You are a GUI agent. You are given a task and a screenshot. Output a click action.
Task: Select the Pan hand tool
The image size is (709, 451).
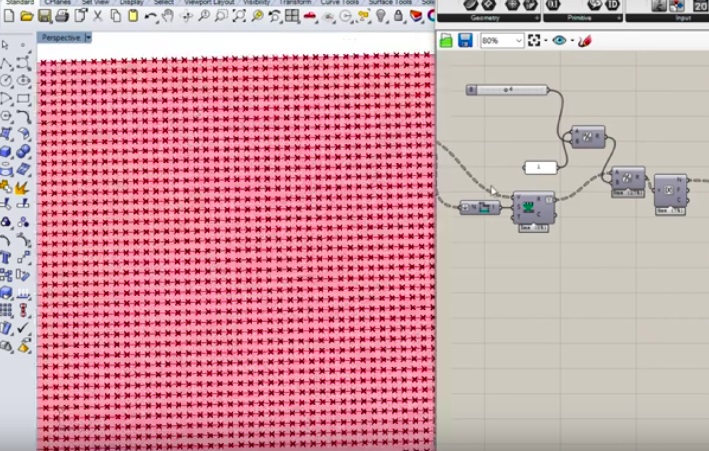click(x=168, y=16)
